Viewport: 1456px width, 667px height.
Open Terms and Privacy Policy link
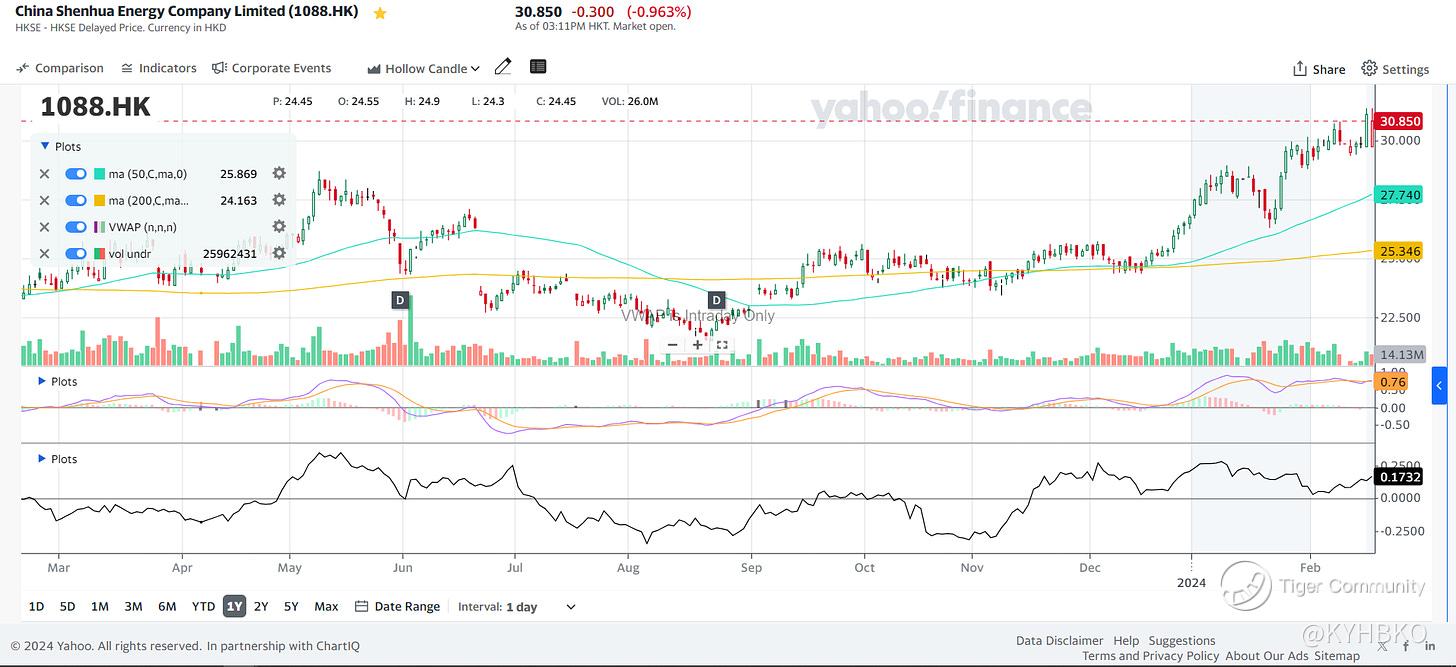(1151, 656)
